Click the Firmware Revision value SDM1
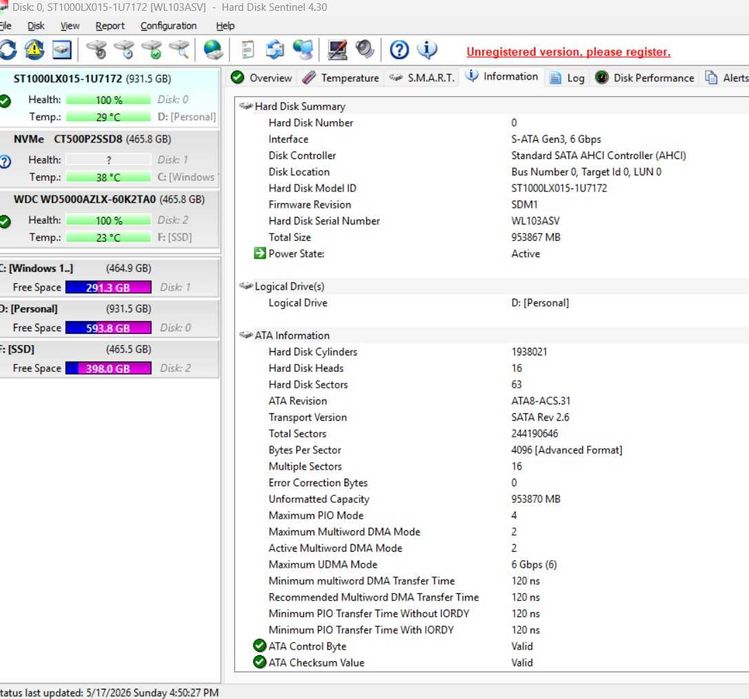Image resolution: width=749 pixels, height=699 pixels. pyautogui.click(x=524, y=204)
